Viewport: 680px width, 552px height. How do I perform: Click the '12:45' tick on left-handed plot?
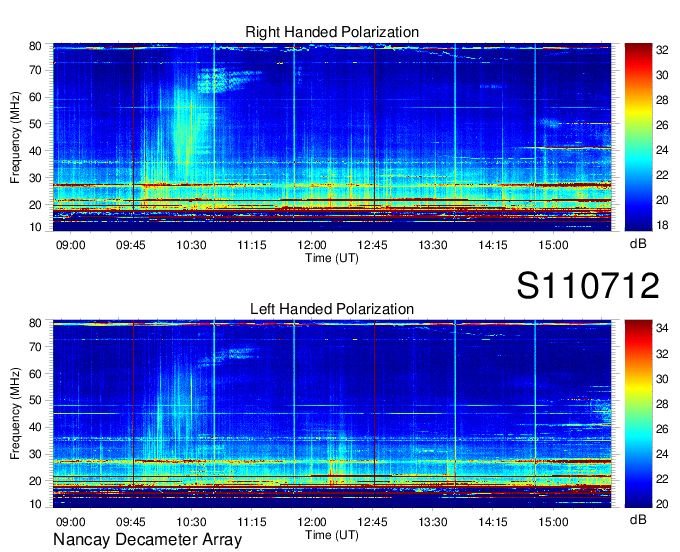pos(373,522)
